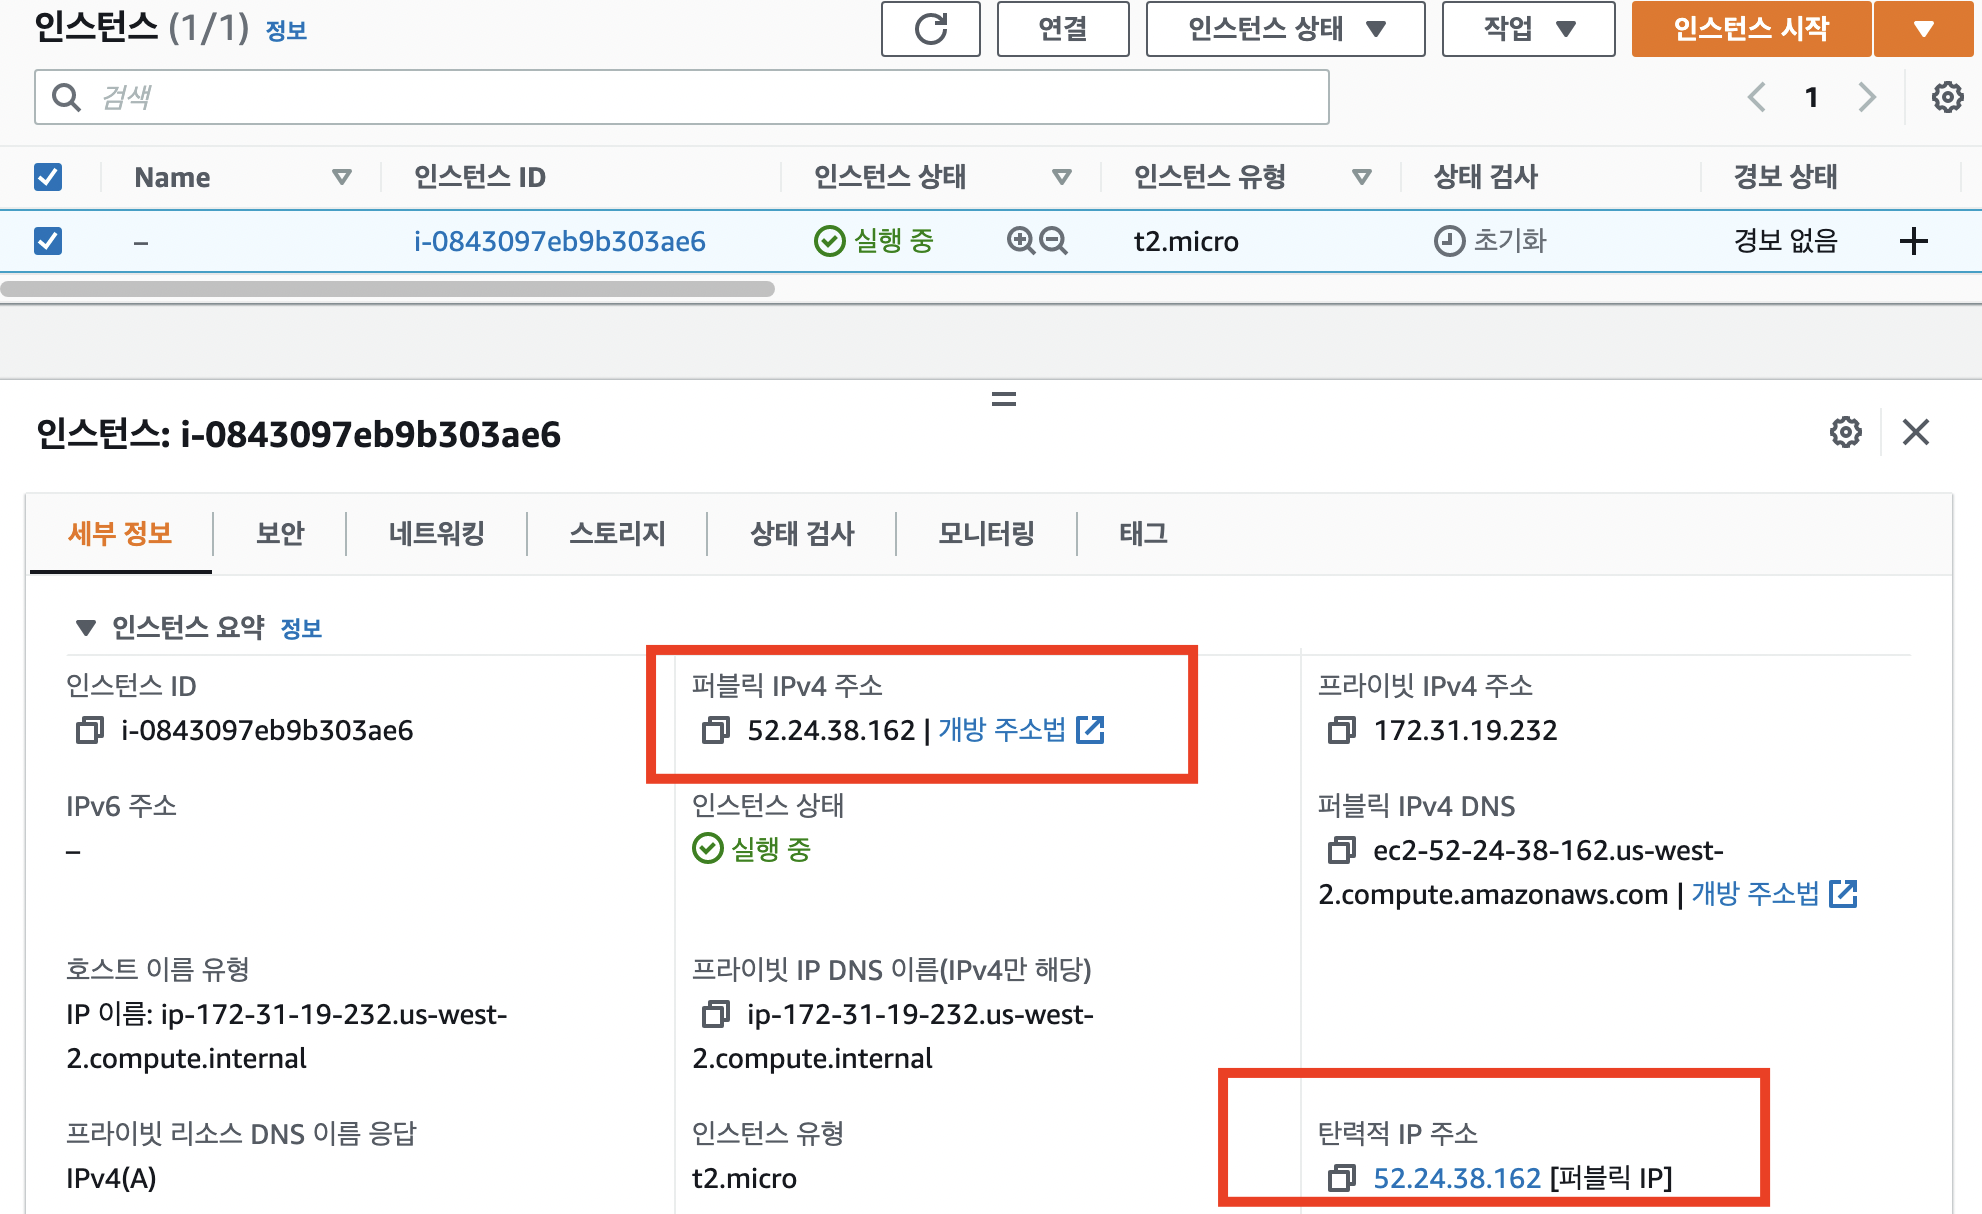1982x1214 pixels.
Task: Copy the public IPv4 address 52.24.38.162
Action: 715,731
